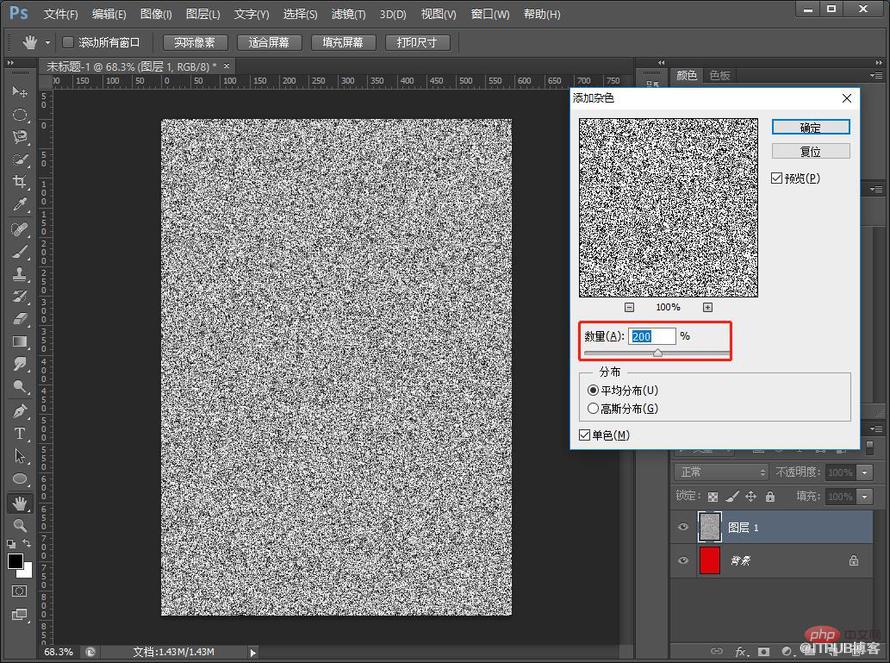
Task: Select the Clone Stamp tool
Action: pos(20,274)
